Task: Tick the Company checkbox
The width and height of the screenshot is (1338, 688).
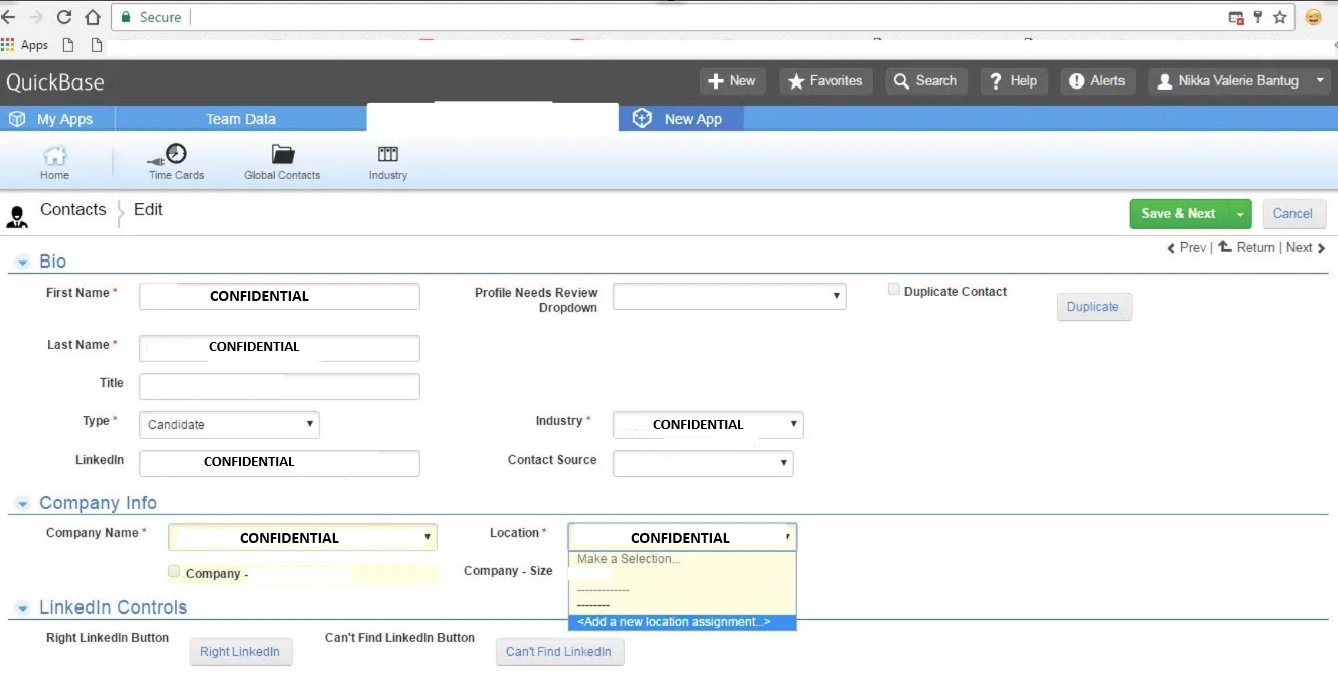Action: [x=174, y=572]
